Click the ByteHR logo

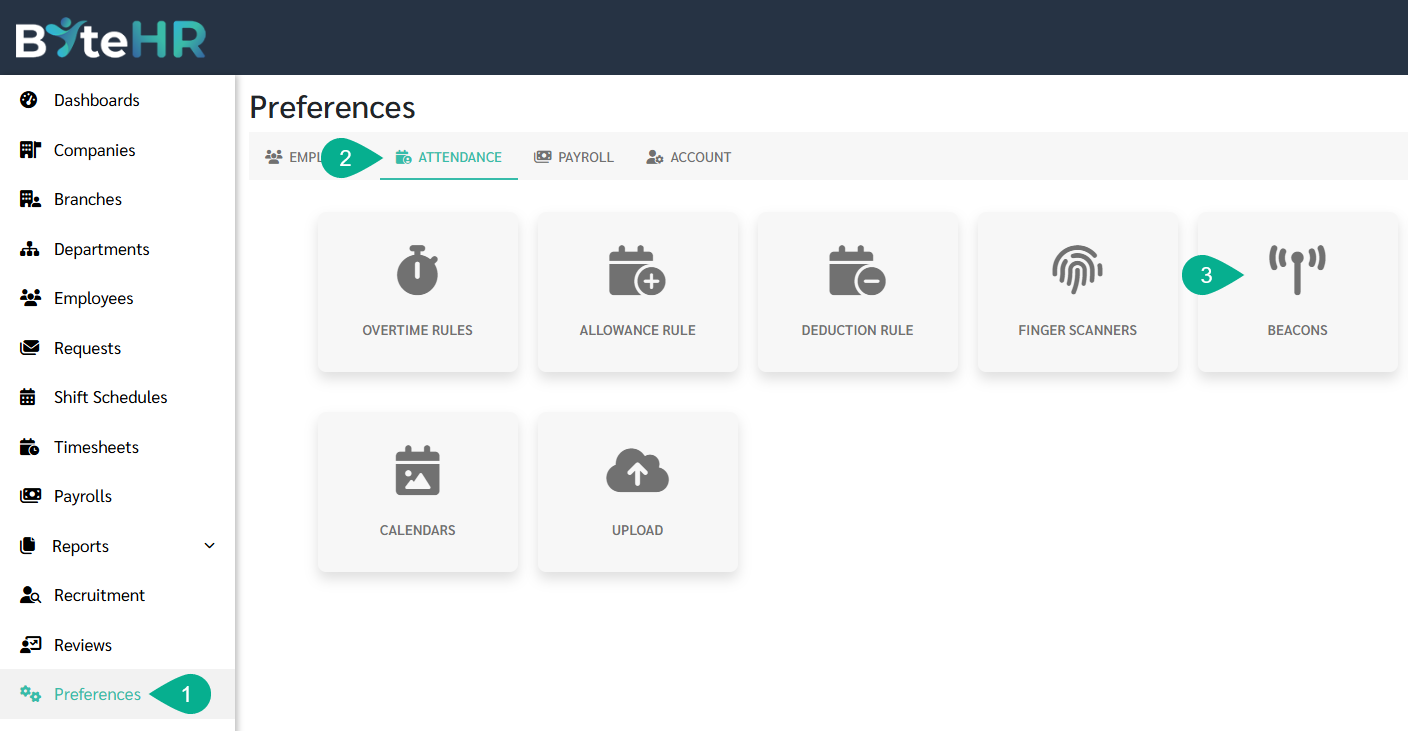[111, 38]
